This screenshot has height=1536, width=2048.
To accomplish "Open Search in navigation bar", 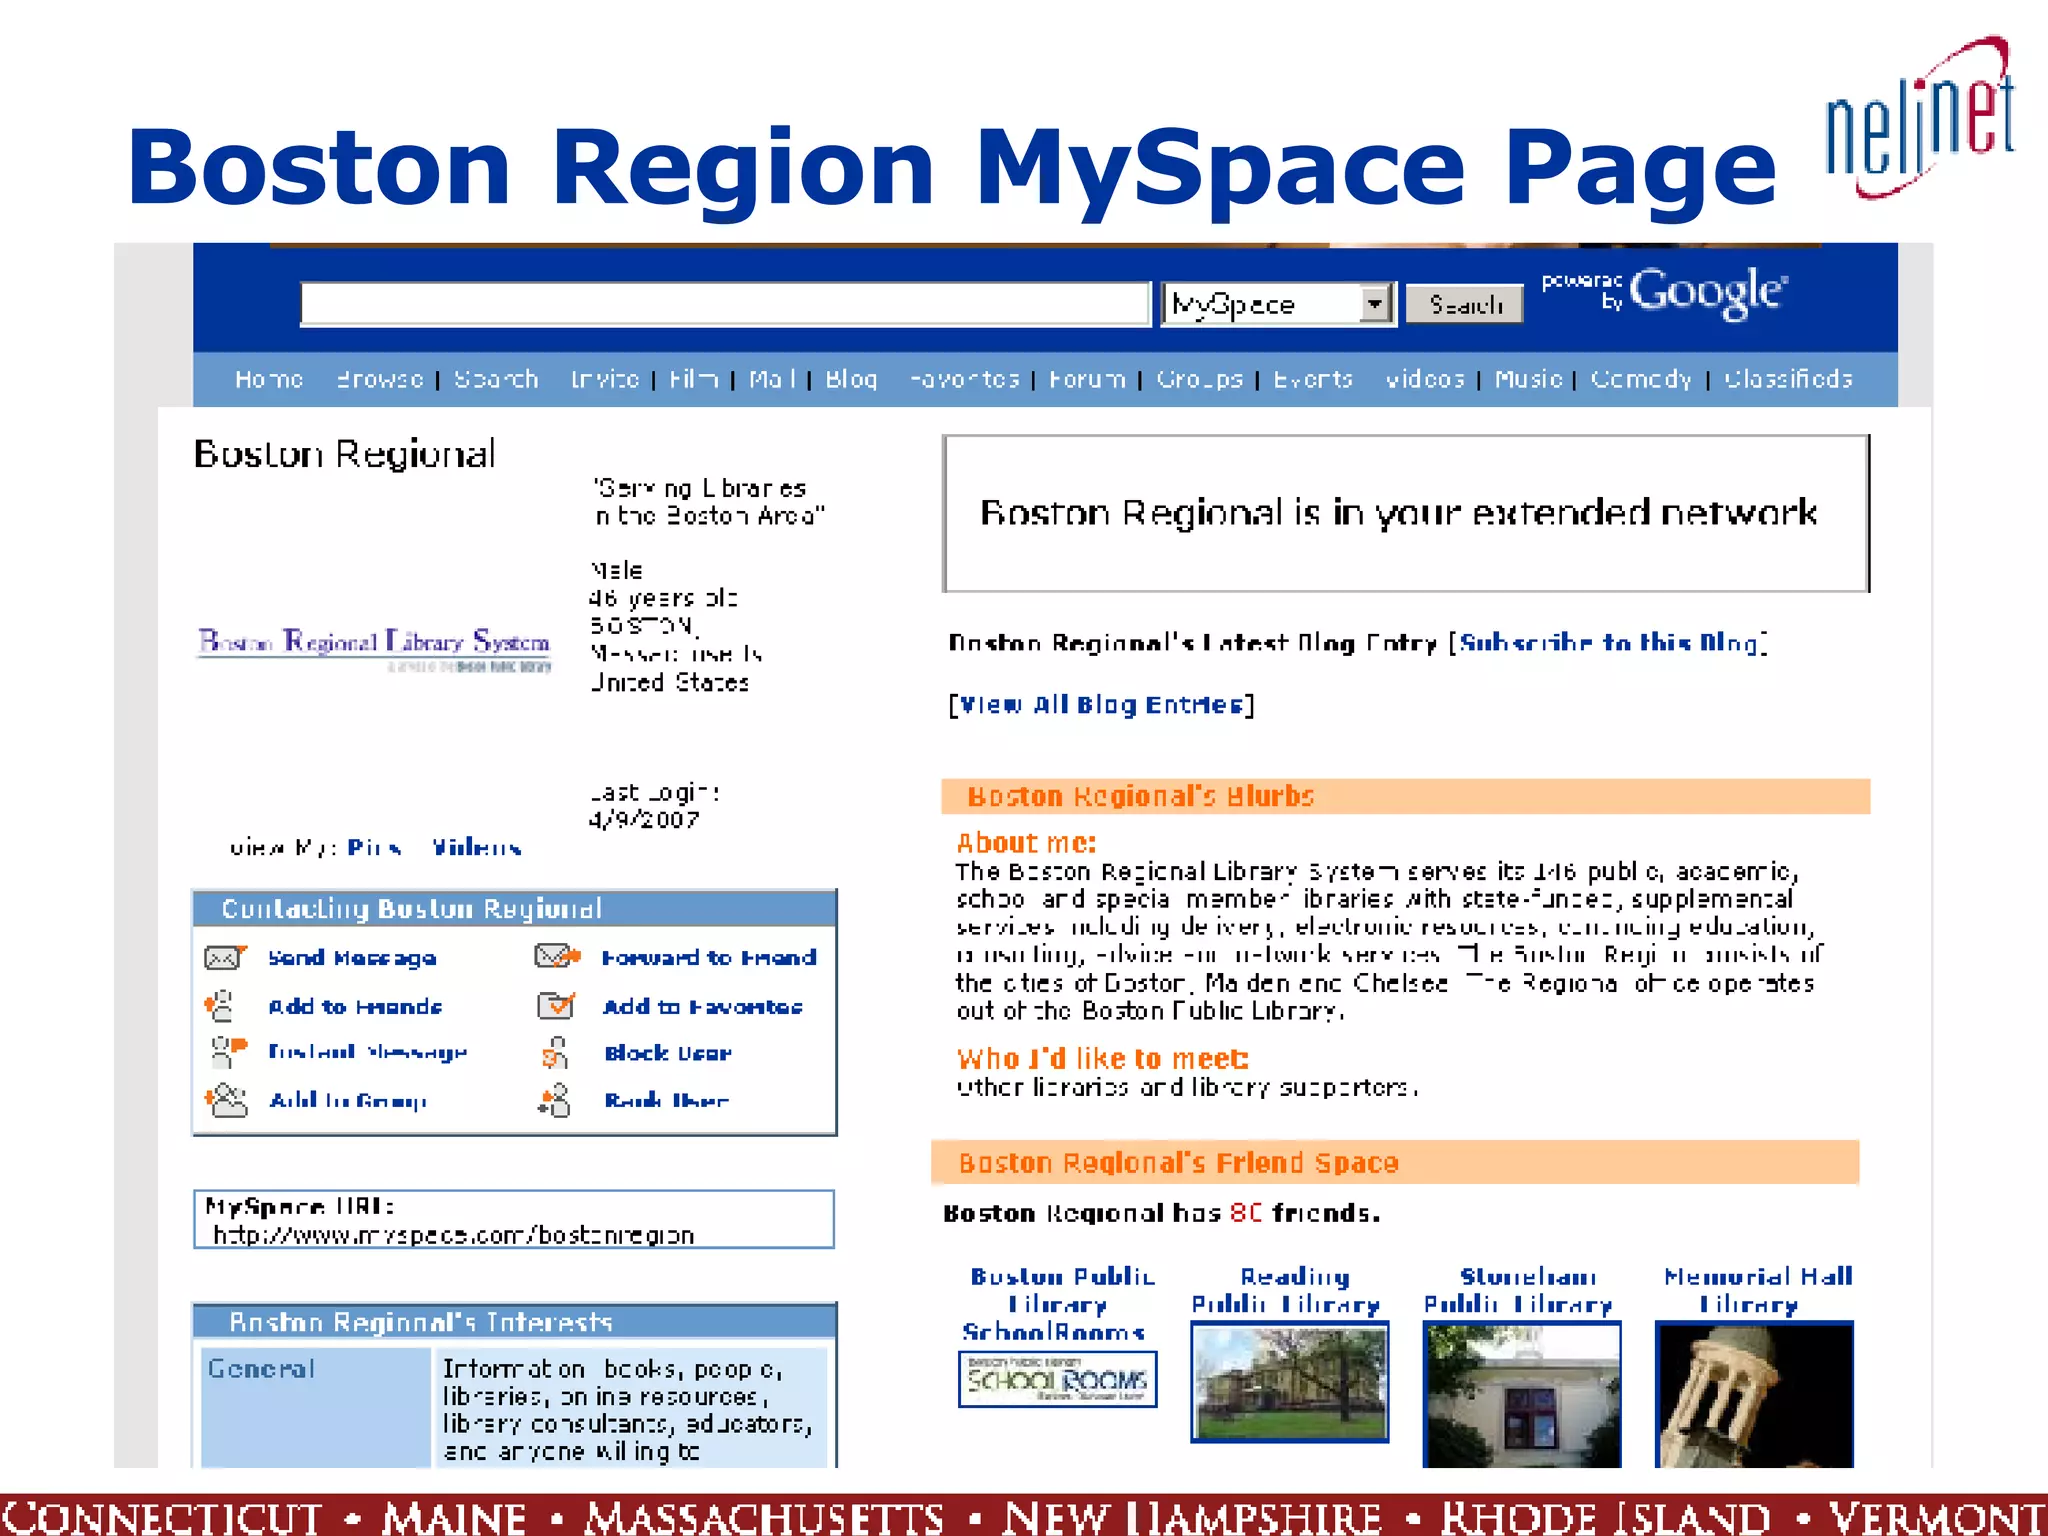I will click(496, 379).
